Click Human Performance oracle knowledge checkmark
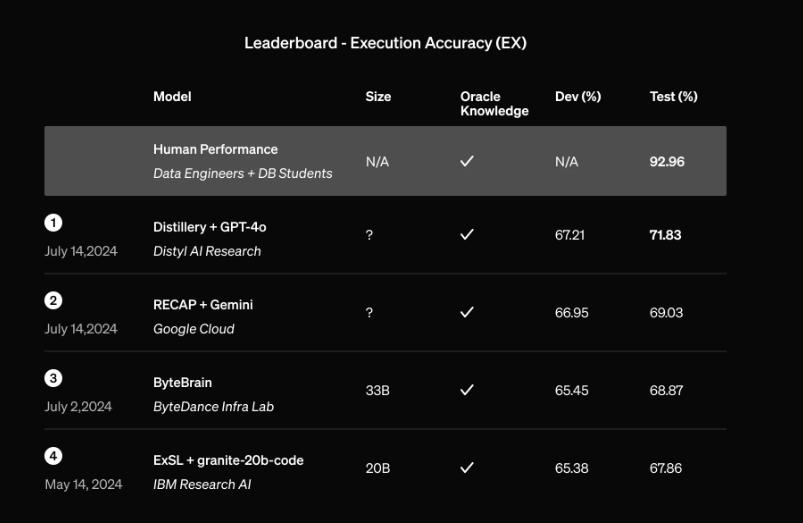803x523 pixels. [467, 161]
